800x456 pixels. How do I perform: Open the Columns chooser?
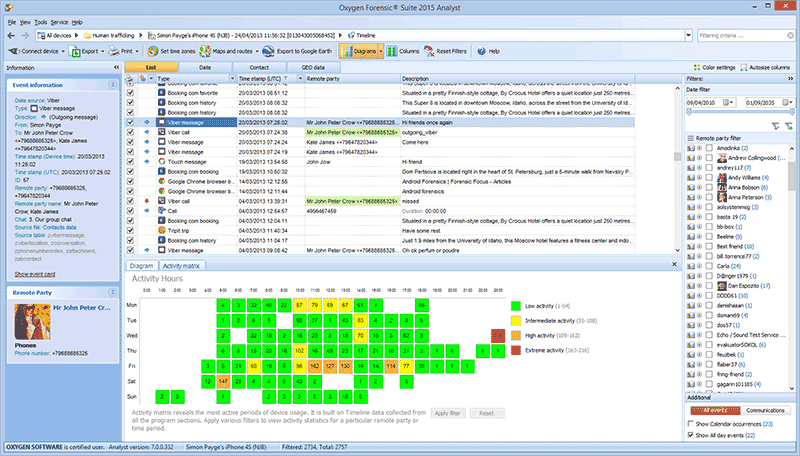tap(403, 51)
